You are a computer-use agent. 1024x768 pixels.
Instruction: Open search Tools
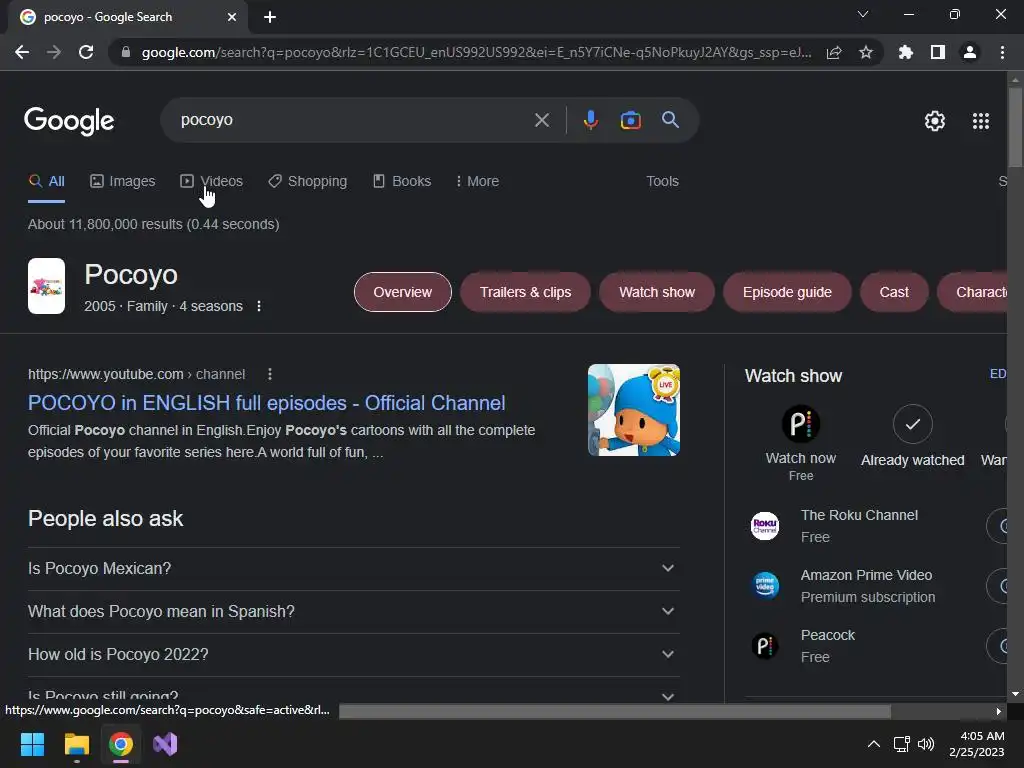(x=662, y=182)
